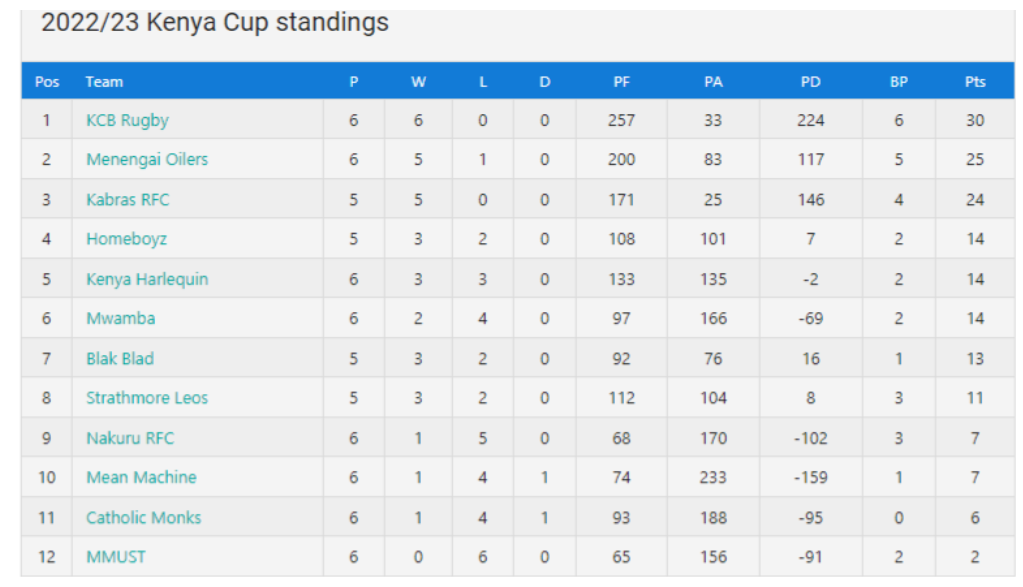Click the Blak Blad team name
The width and height of the screenshot is (1023, 587).
click(x=120, y=358)
